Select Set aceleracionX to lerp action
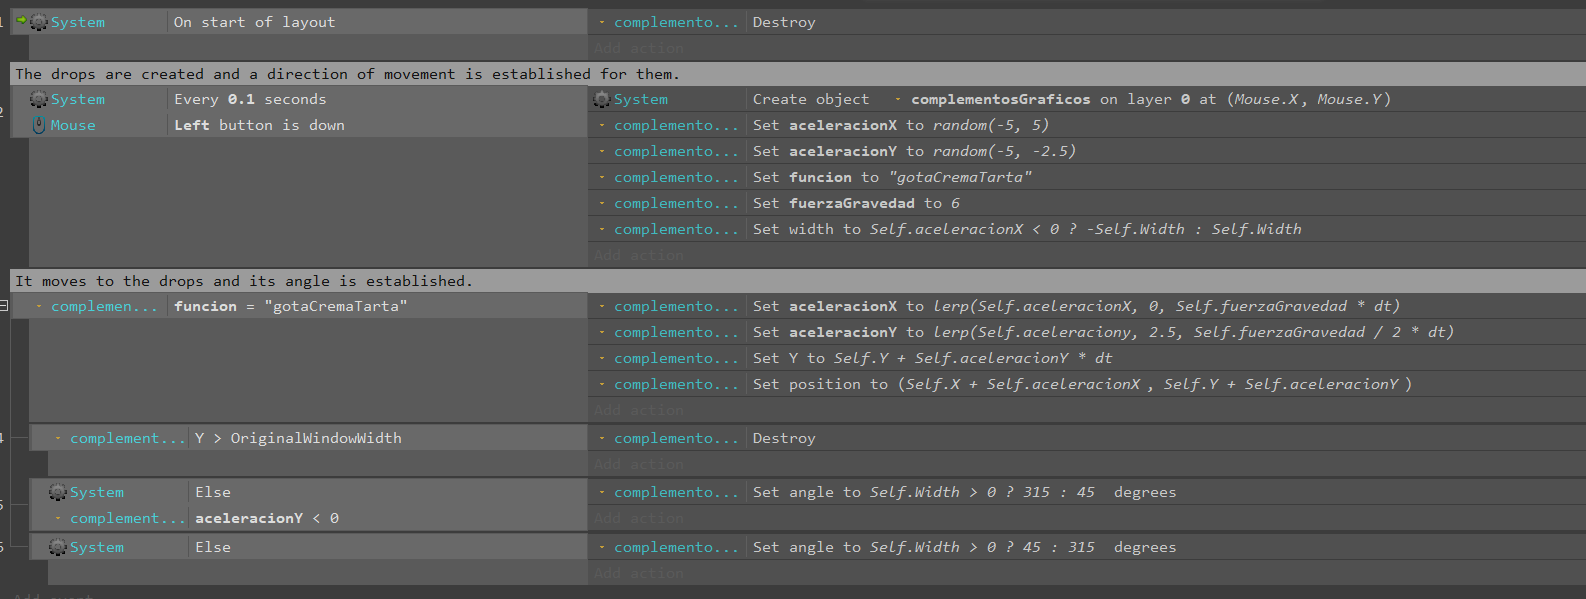Viewport: 1586px width, 599px height. 1088,306
